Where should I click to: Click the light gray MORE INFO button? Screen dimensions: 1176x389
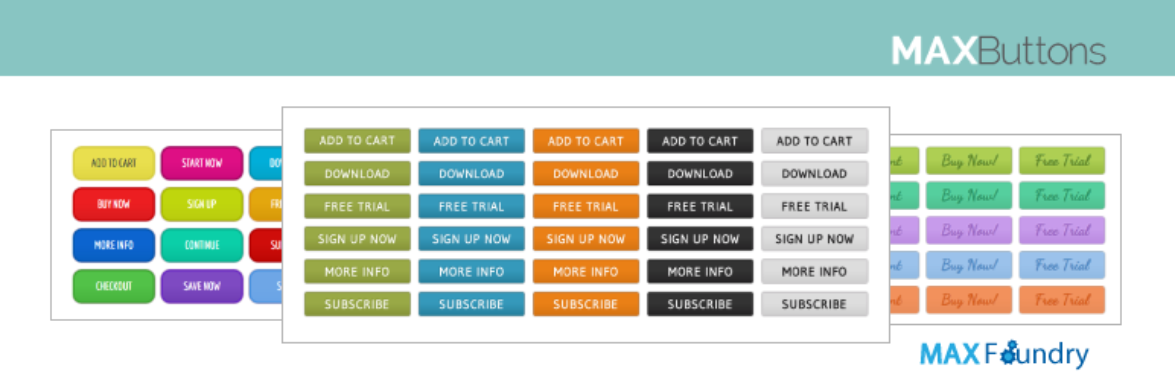814,271
